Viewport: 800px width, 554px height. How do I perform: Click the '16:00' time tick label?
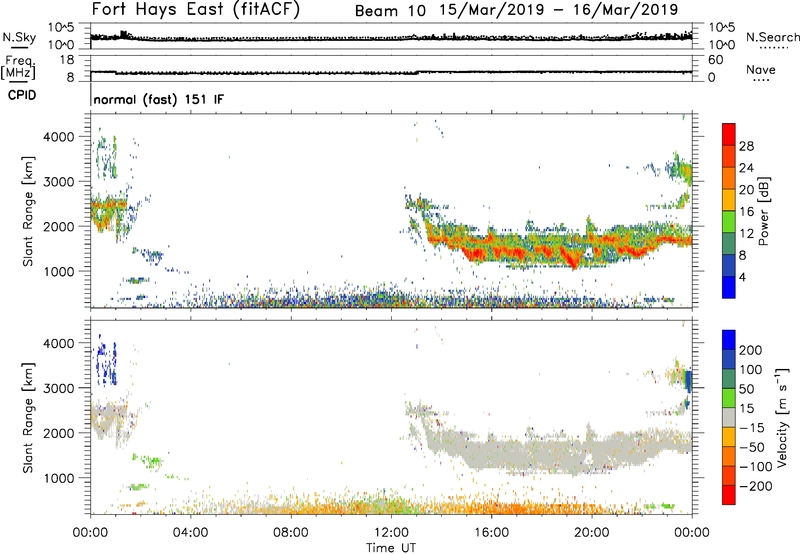491,533
